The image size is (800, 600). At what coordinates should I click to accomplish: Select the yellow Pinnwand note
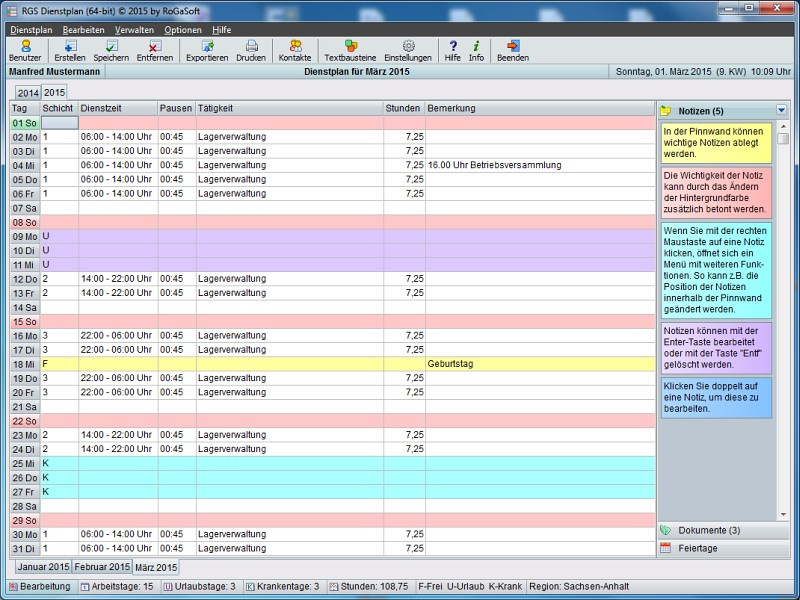tap(715, 142)
